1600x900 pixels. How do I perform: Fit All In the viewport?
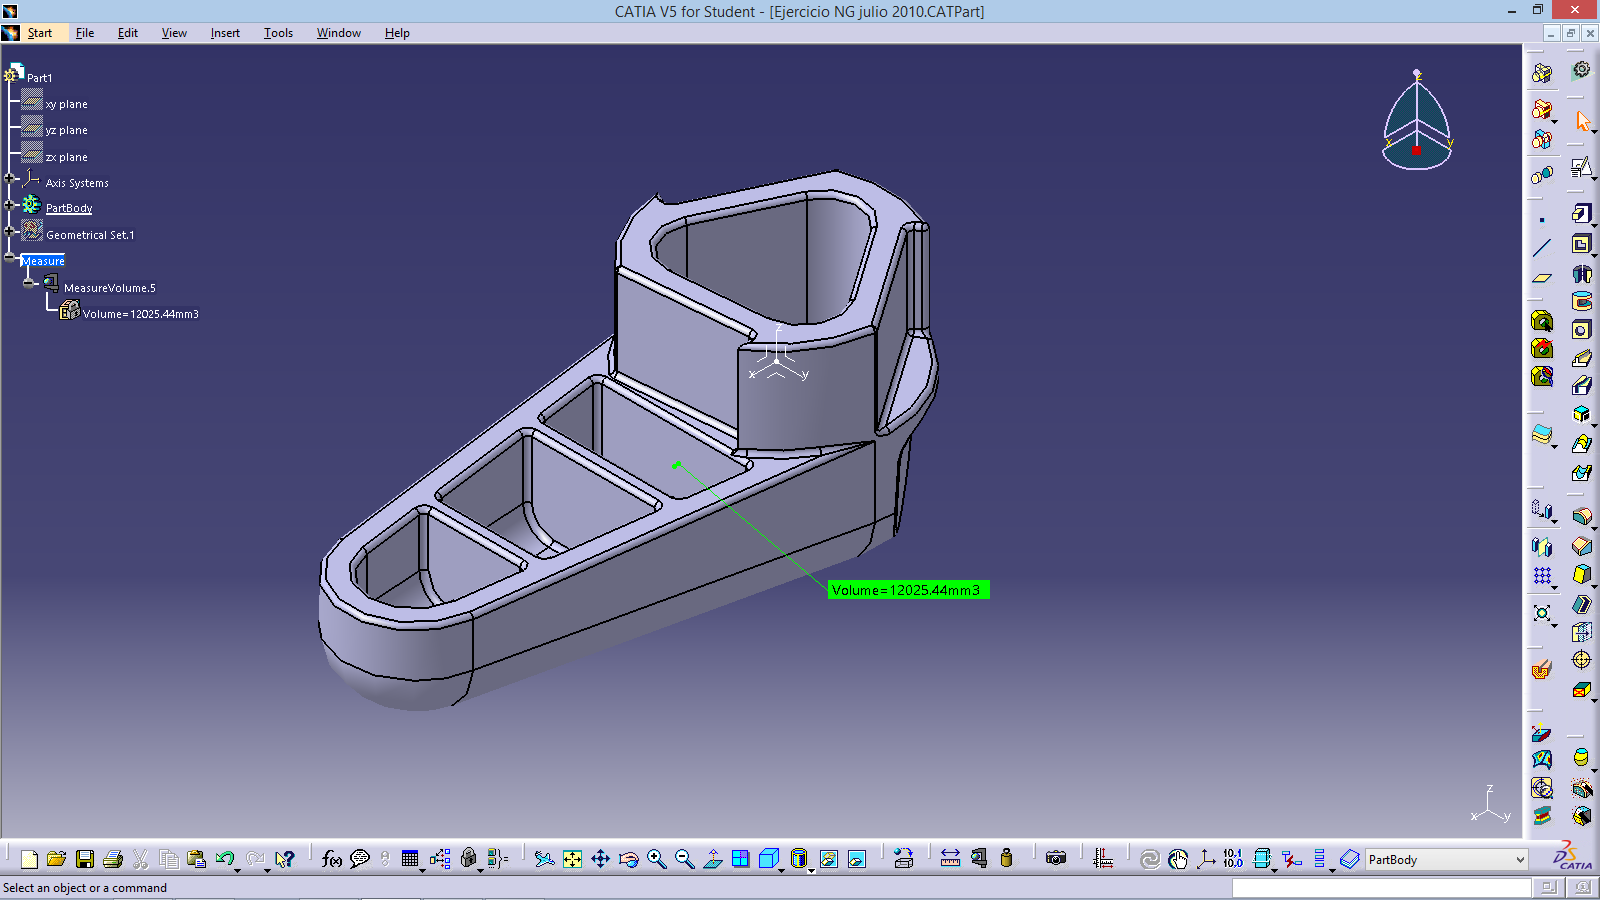[x=572, y=859]
